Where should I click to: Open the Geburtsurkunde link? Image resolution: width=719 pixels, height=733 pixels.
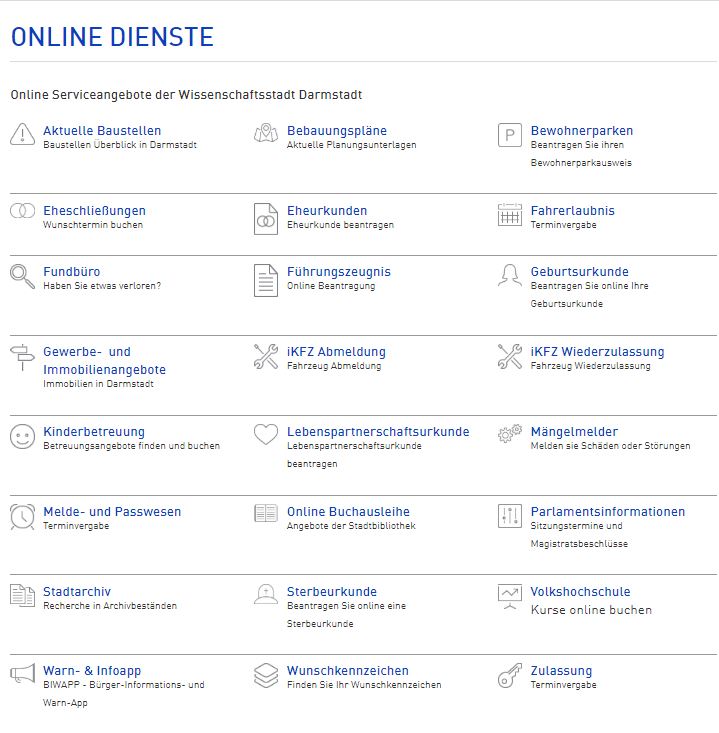pos(579,272)
